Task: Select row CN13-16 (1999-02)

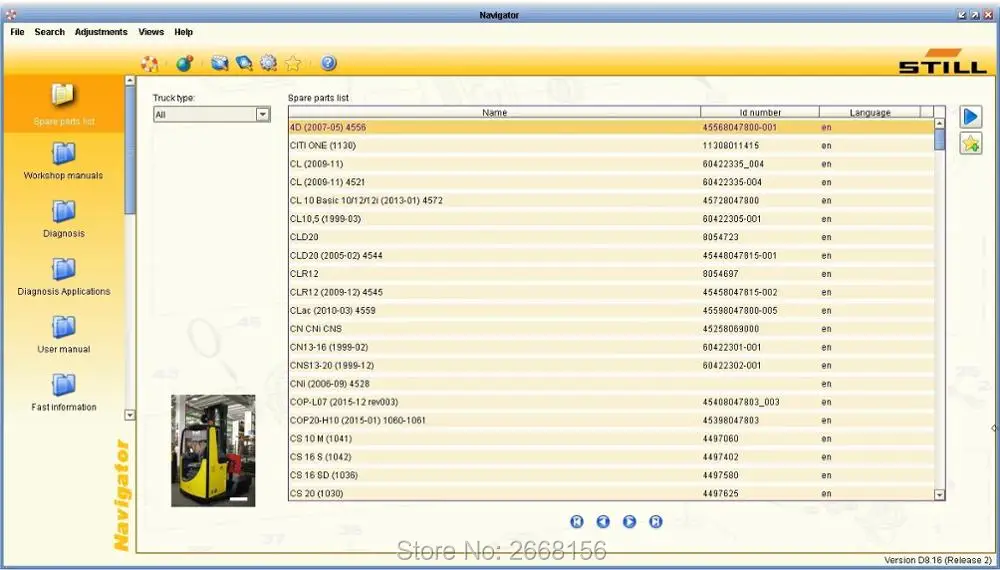Action: click(611, 347)
